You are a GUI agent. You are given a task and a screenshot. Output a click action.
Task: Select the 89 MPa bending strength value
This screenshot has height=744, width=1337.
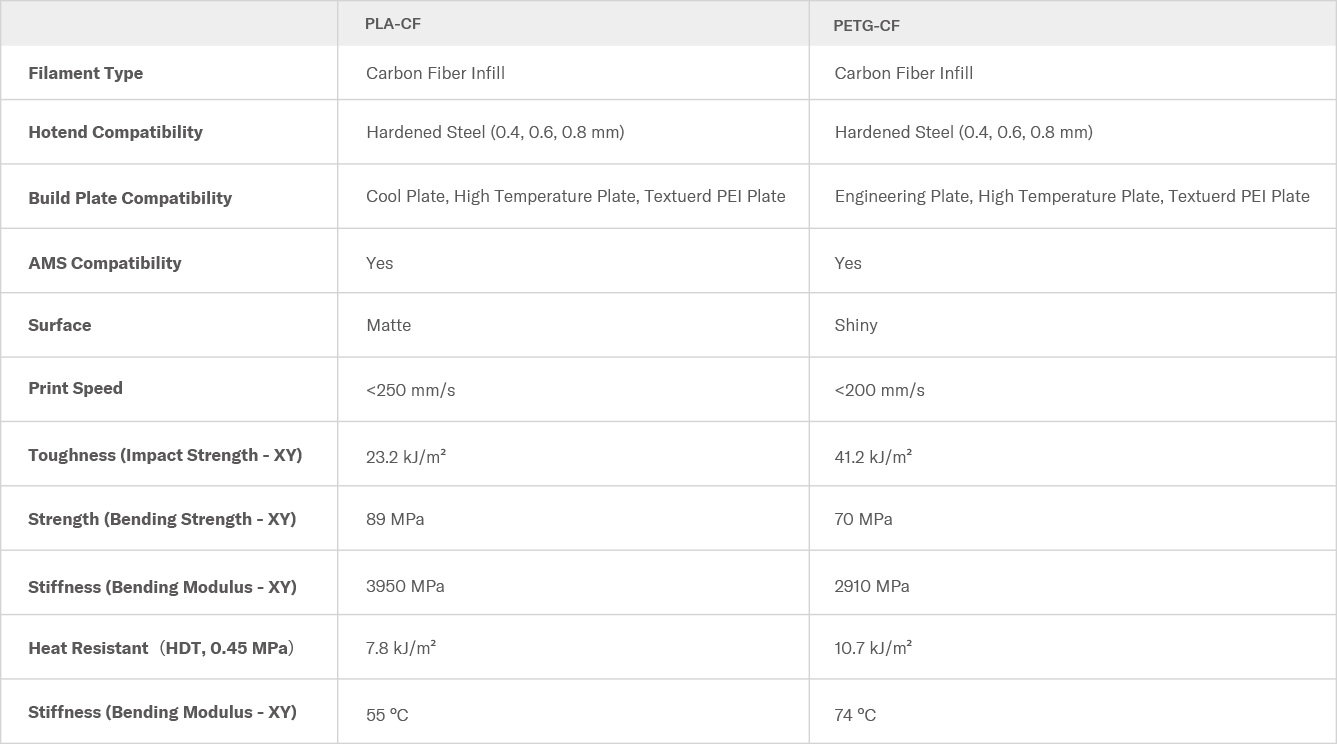[x=395, y=519]
